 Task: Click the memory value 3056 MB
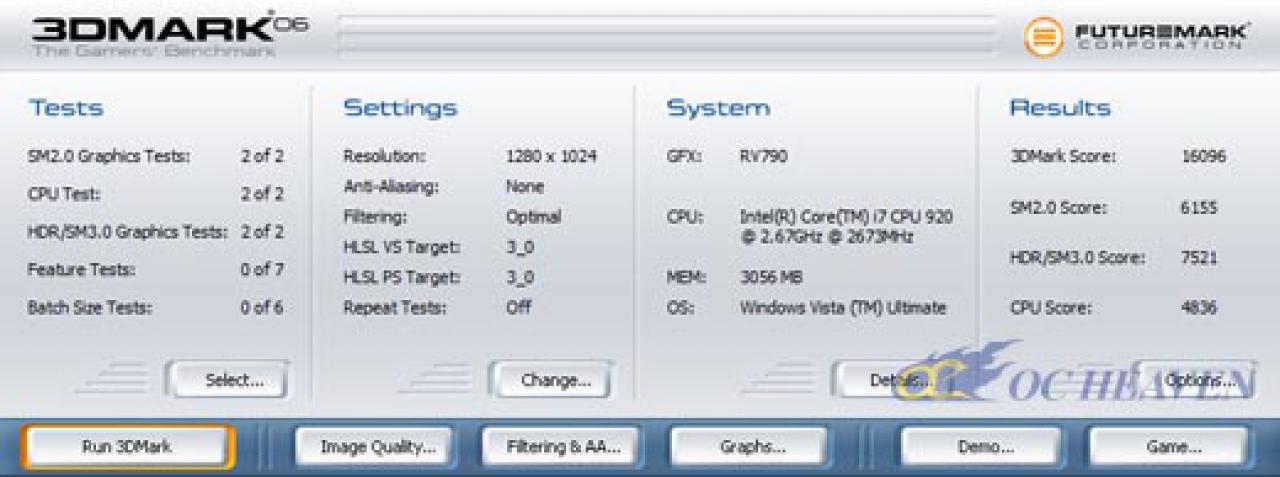point(771,277)
